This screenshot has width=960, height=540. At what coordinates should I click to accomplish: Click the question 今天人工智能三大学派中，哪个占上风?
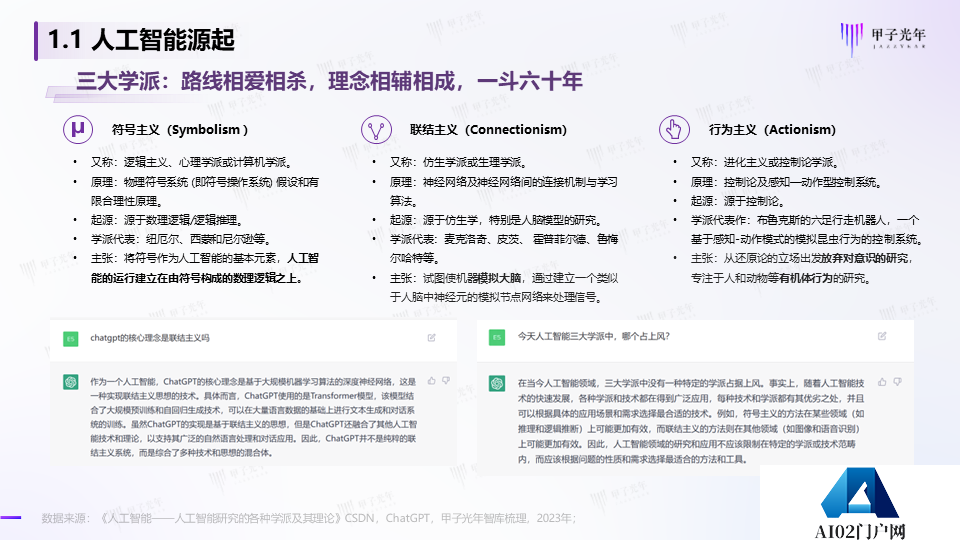click(x=594, y=336)
